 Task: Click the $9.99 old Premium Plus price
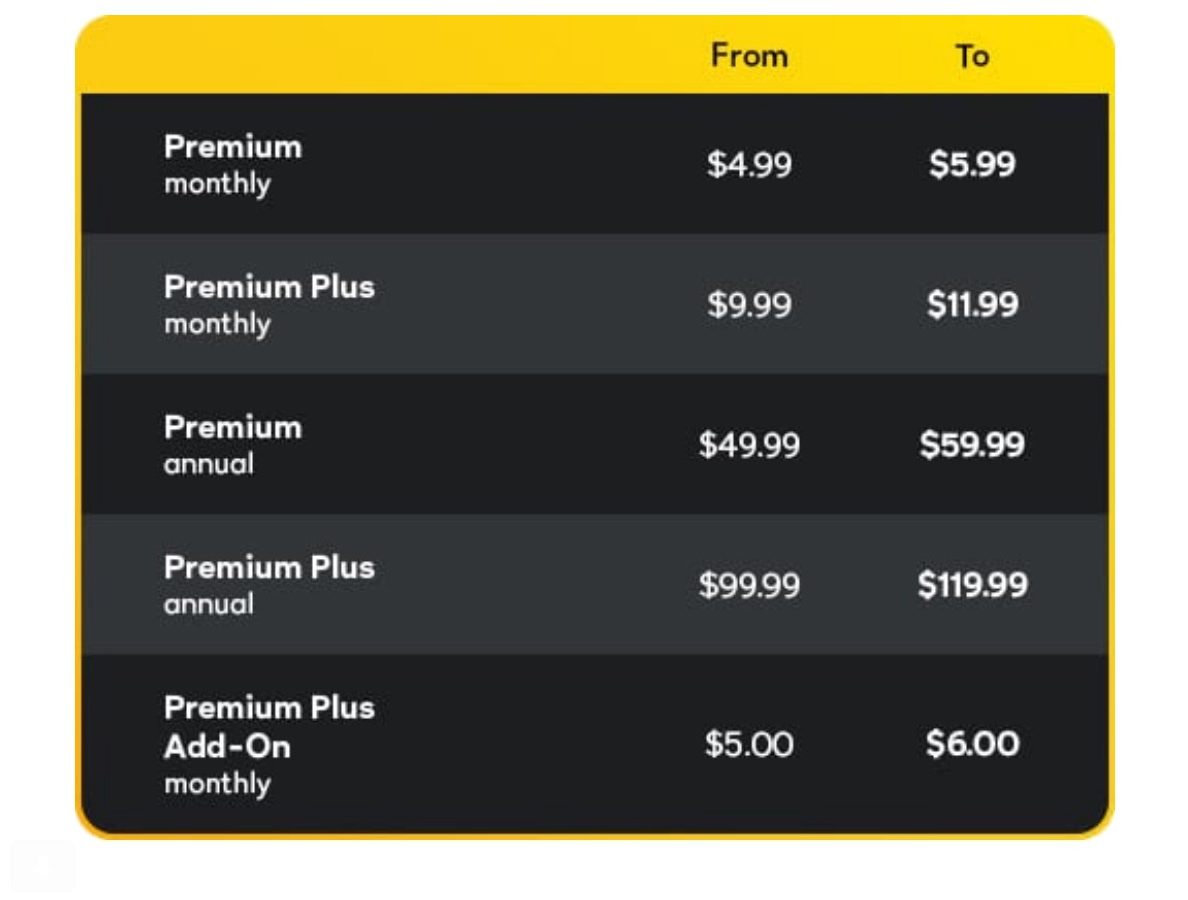[749, 304]
